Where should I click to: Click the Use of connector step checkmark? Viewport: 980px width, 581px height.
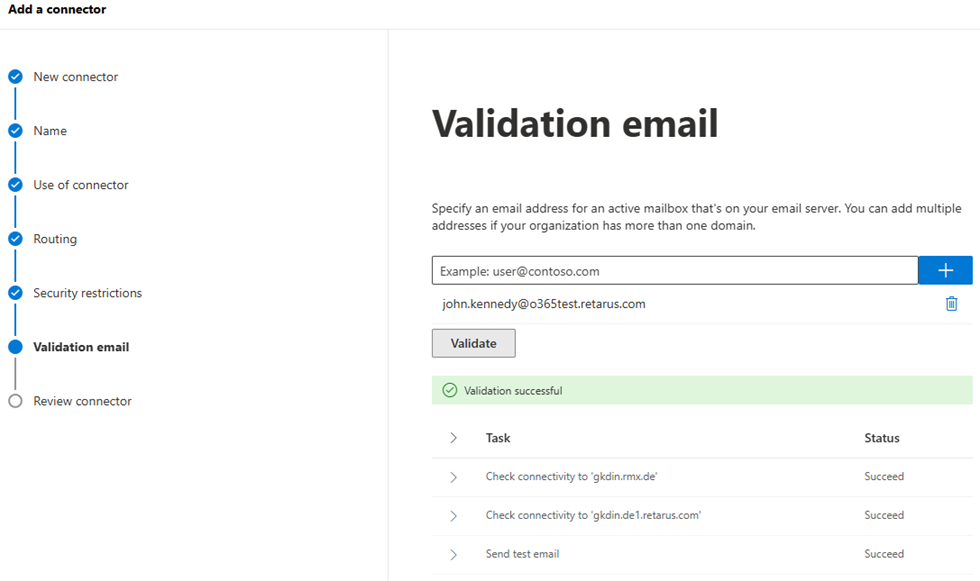[15, 185]
